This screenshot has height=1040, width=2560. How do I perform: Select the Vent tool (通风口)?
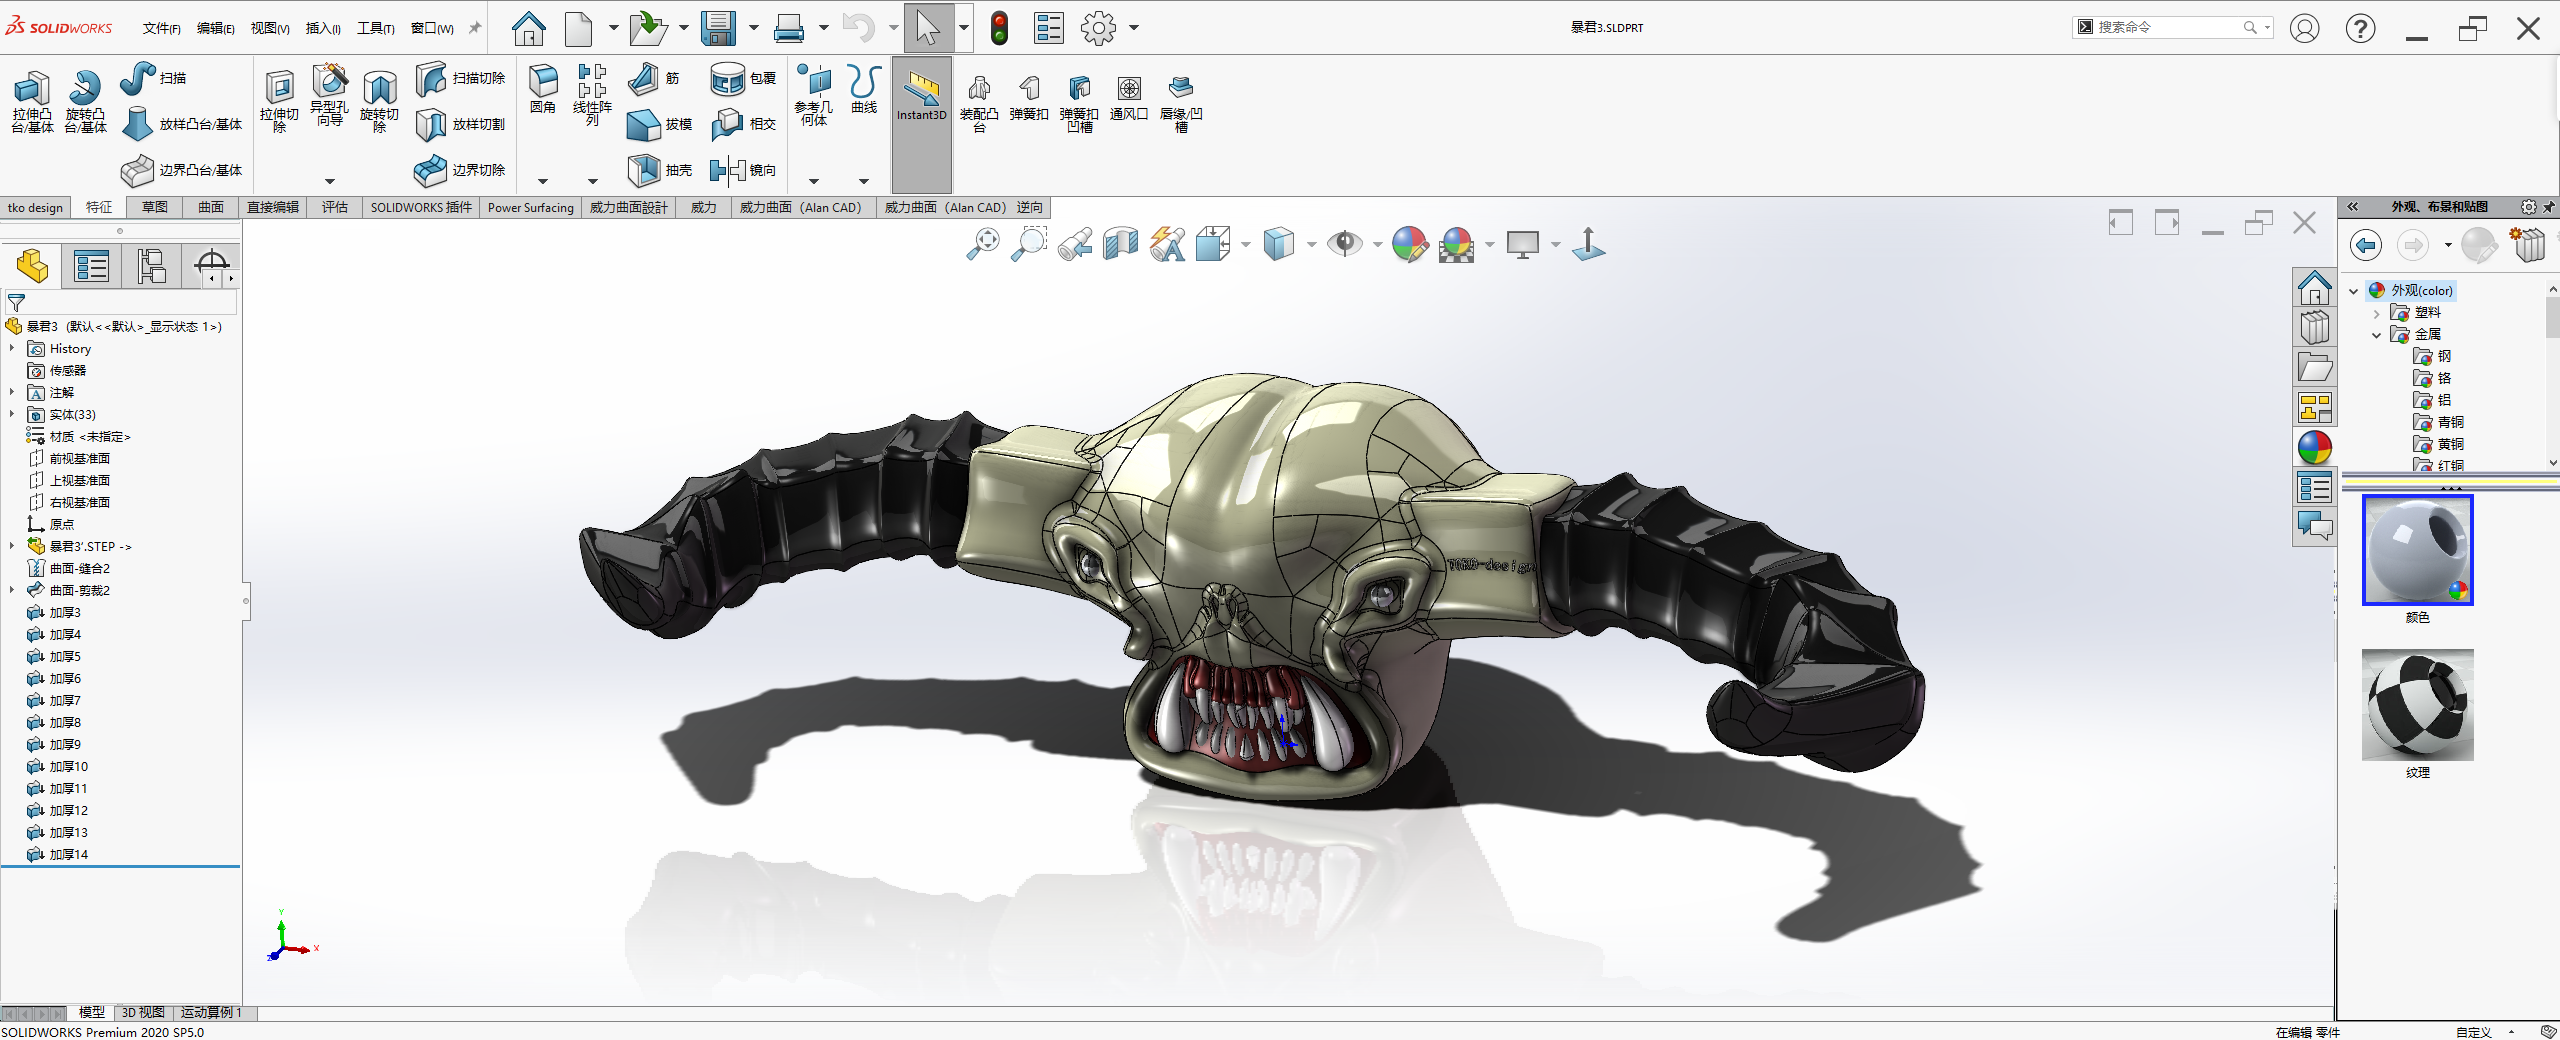(x=1129, y=98)
